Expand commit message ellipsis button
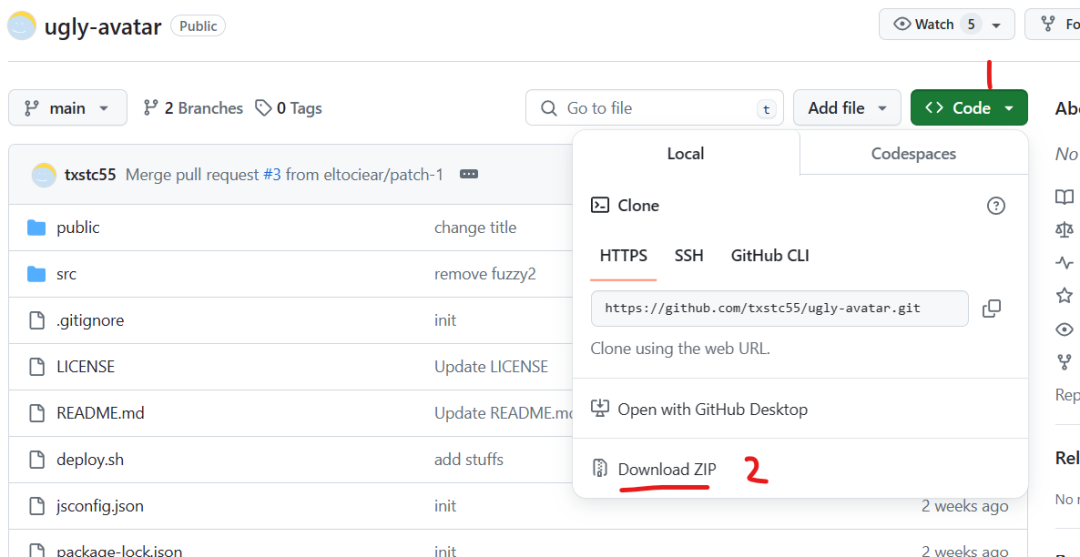The width and height of the screenshot is (1080, 557). coord(469,174)
